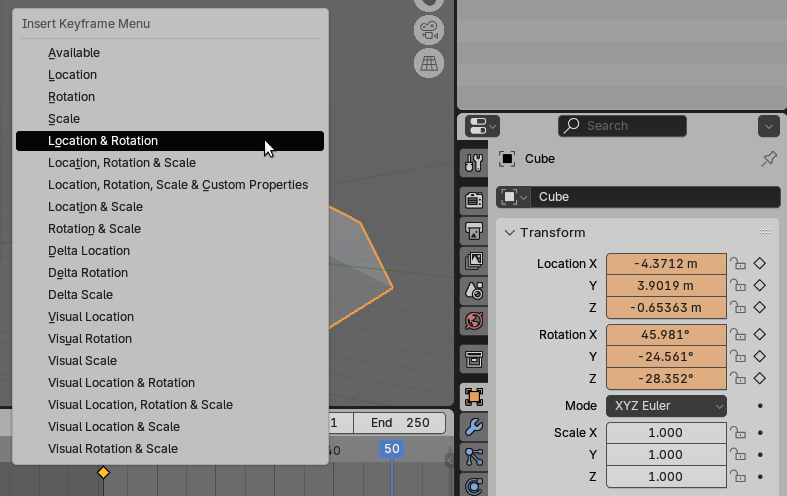Open the Scene properties tab
This screenshot has height=496, width=787.
click(x=474, y=291)
